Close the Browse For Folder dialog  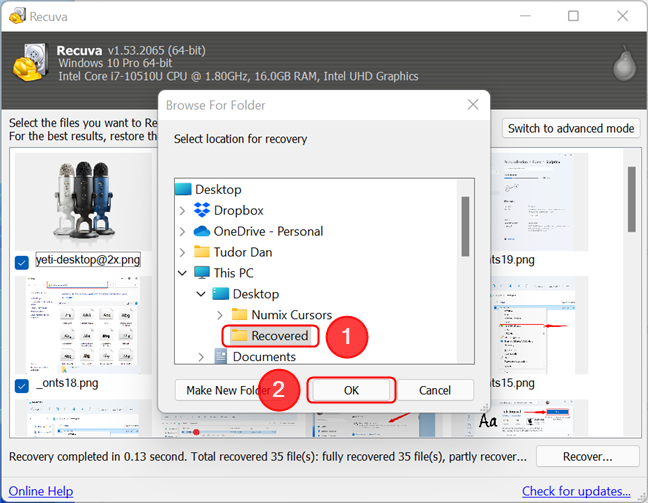[473, 105]
